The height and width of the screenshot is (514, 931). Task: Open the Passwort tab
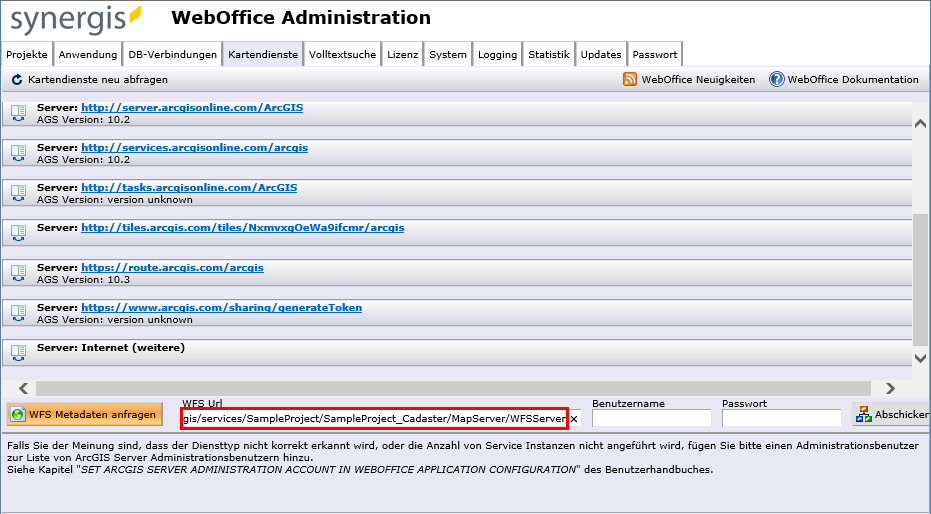(x=655, y=54)
